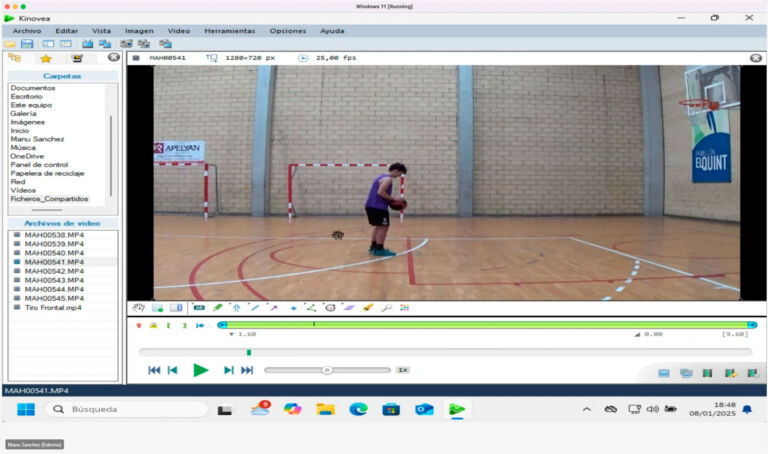Image resolution: width=768 pixels, height=454 pixels.
Task: Switch to the favorites star tab
Action: click(x=46, y=59)
